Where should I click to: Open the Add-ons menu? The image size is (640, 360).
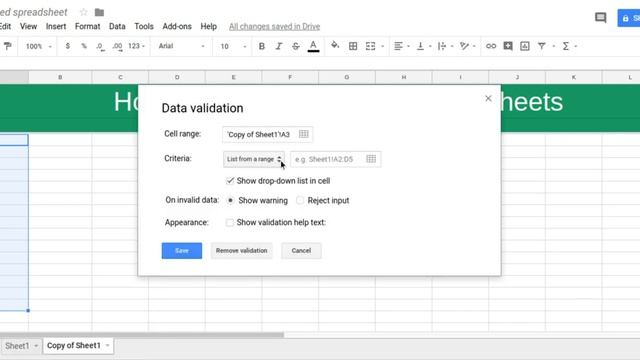click(x=177, y=27)
